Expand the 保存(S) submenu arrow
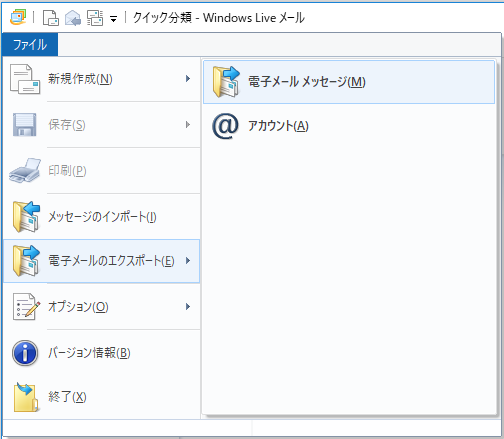The width and height of the screenshot is (504, 439). (x=188, y=125)
